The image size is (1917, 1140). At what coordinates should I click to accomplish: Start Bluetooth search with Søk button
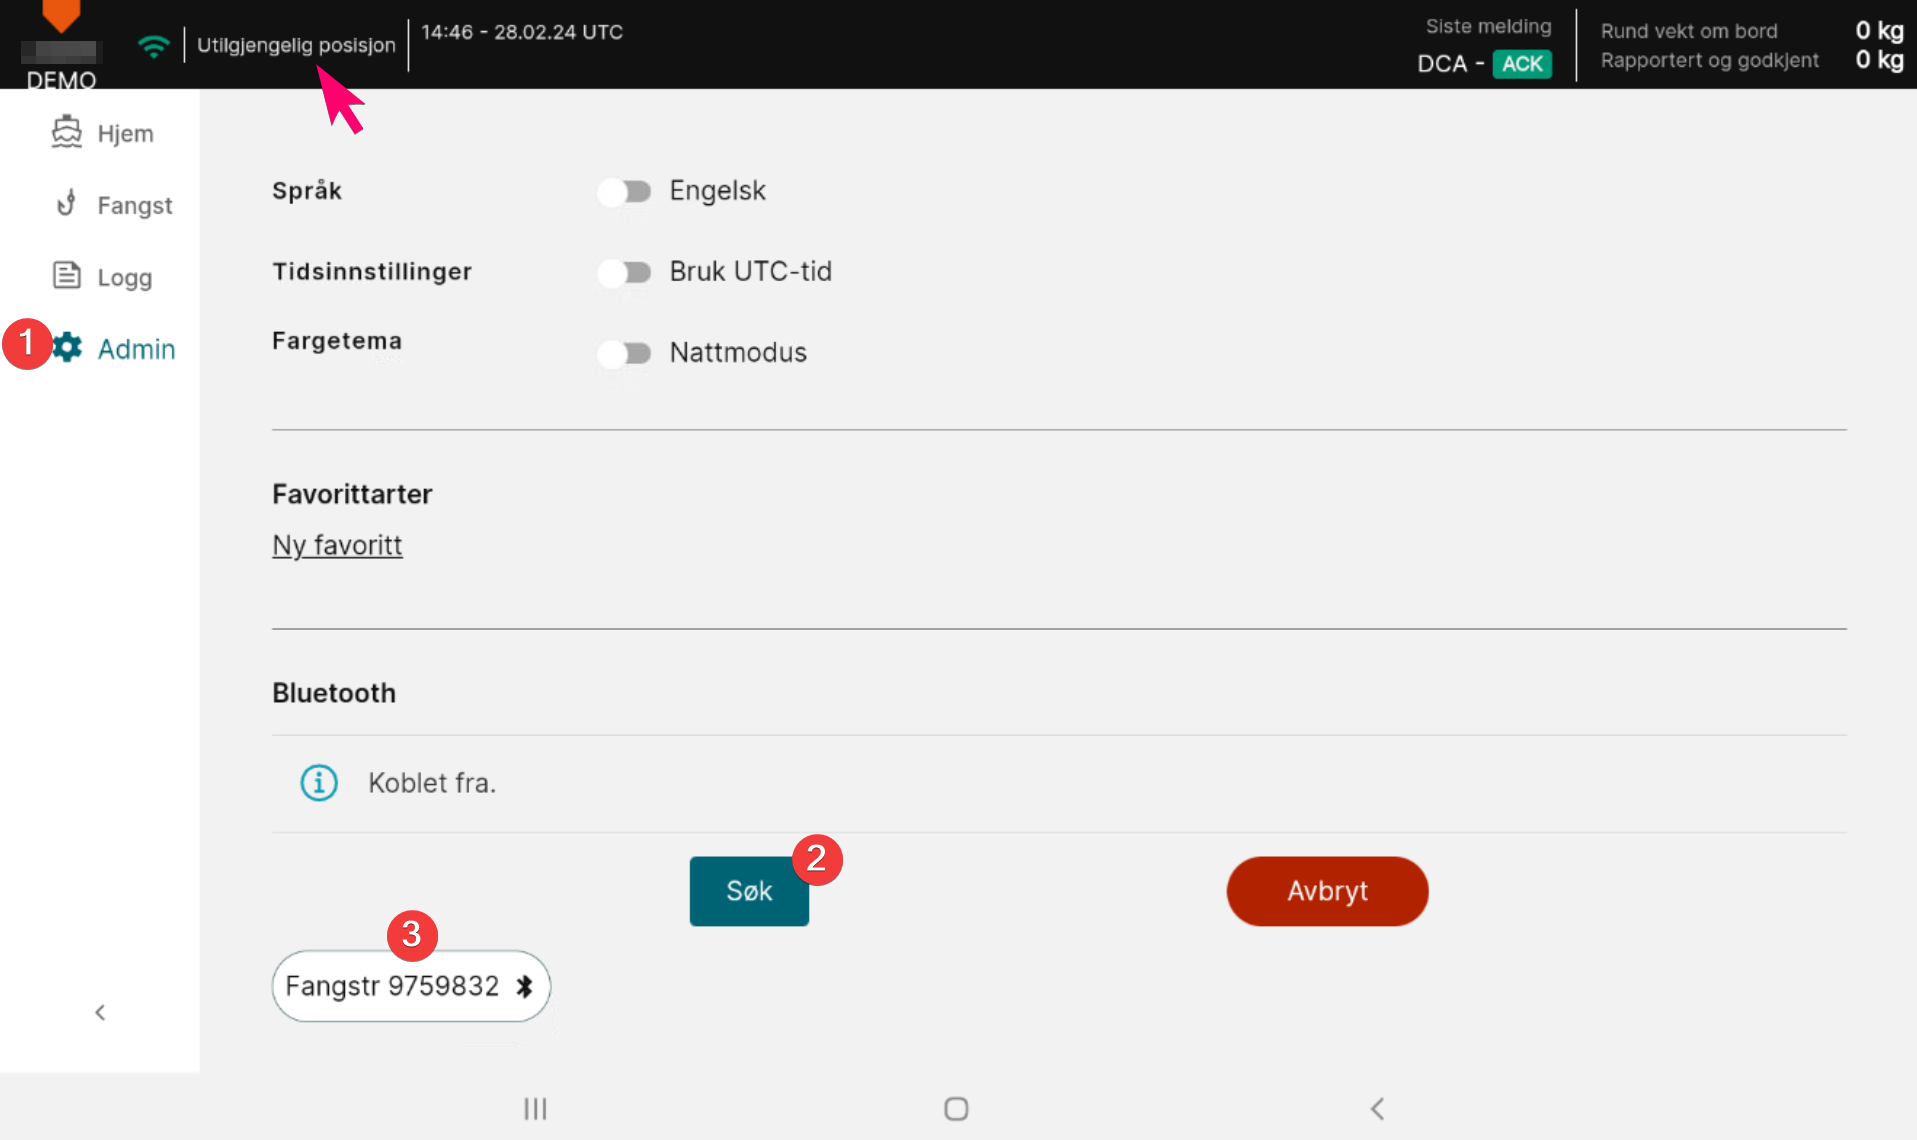[x=749, y=891]
